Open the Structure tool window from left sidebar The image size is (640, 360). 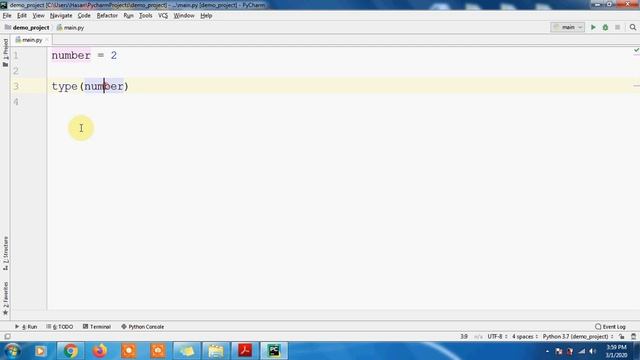tap(5, 253)
